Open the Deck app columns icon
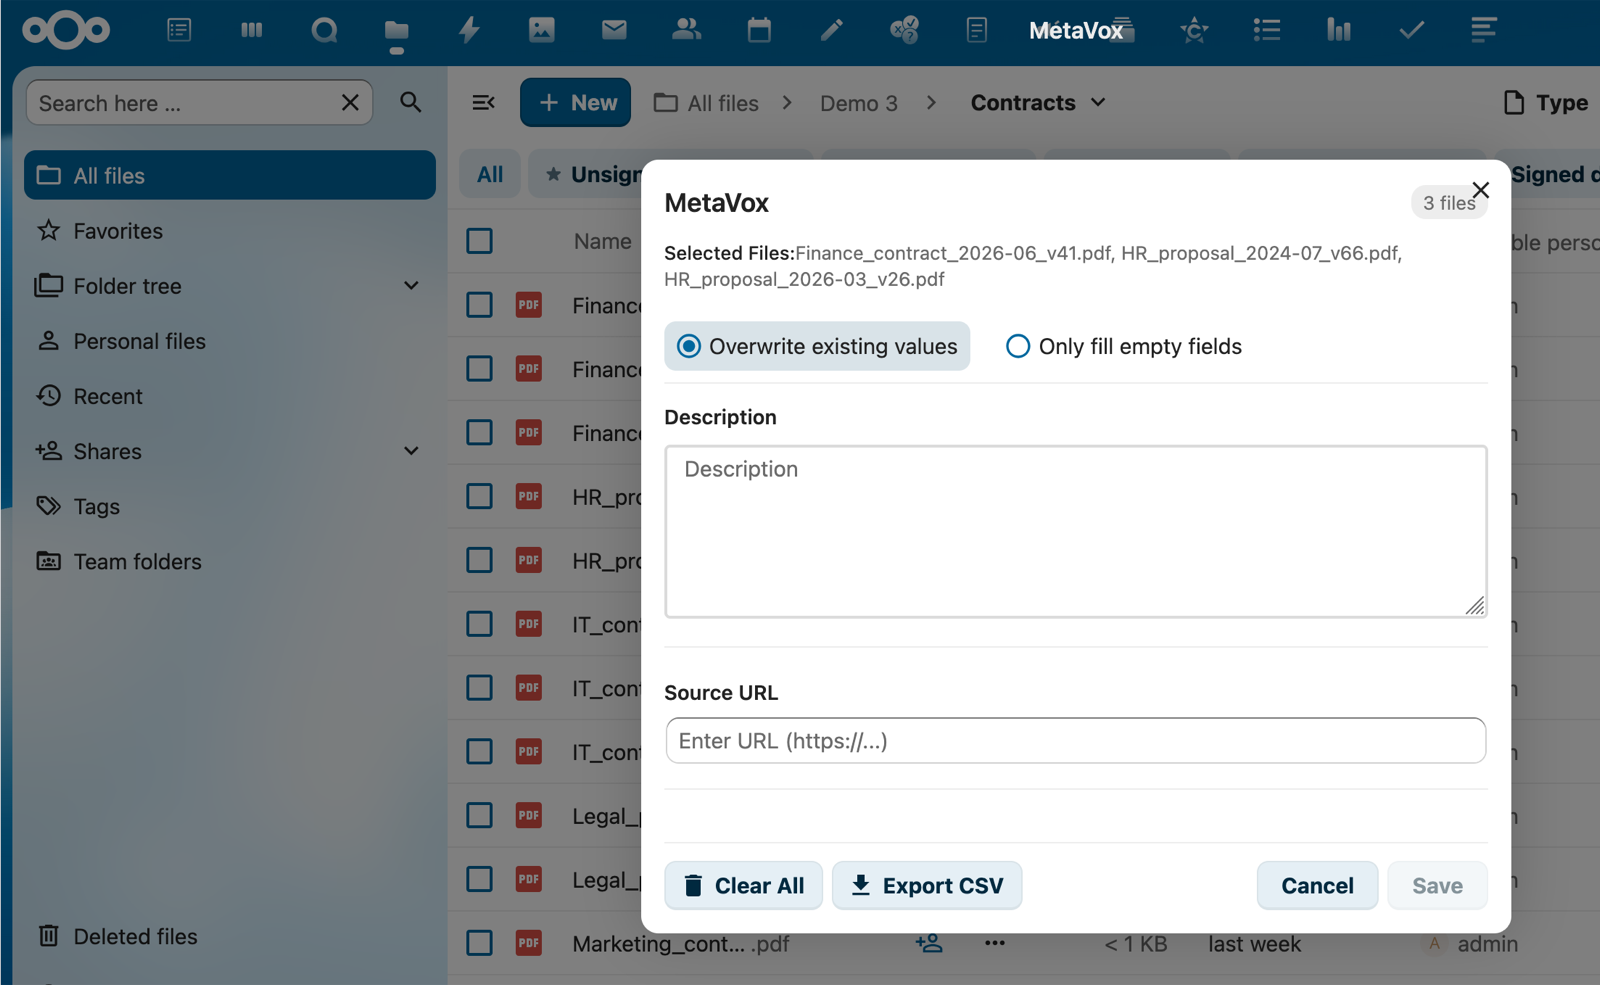 tap(251, 30)
